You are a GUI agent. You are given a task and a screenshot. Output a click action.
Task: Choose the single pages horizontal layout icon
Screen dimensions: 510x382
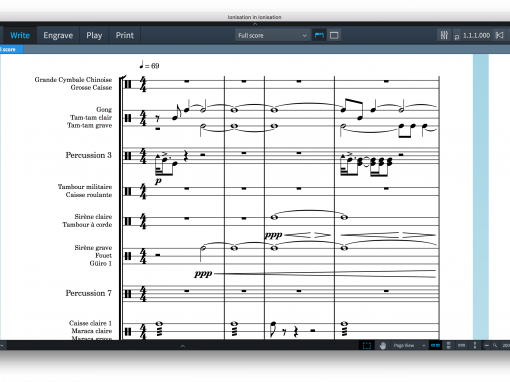click(461, 345)
